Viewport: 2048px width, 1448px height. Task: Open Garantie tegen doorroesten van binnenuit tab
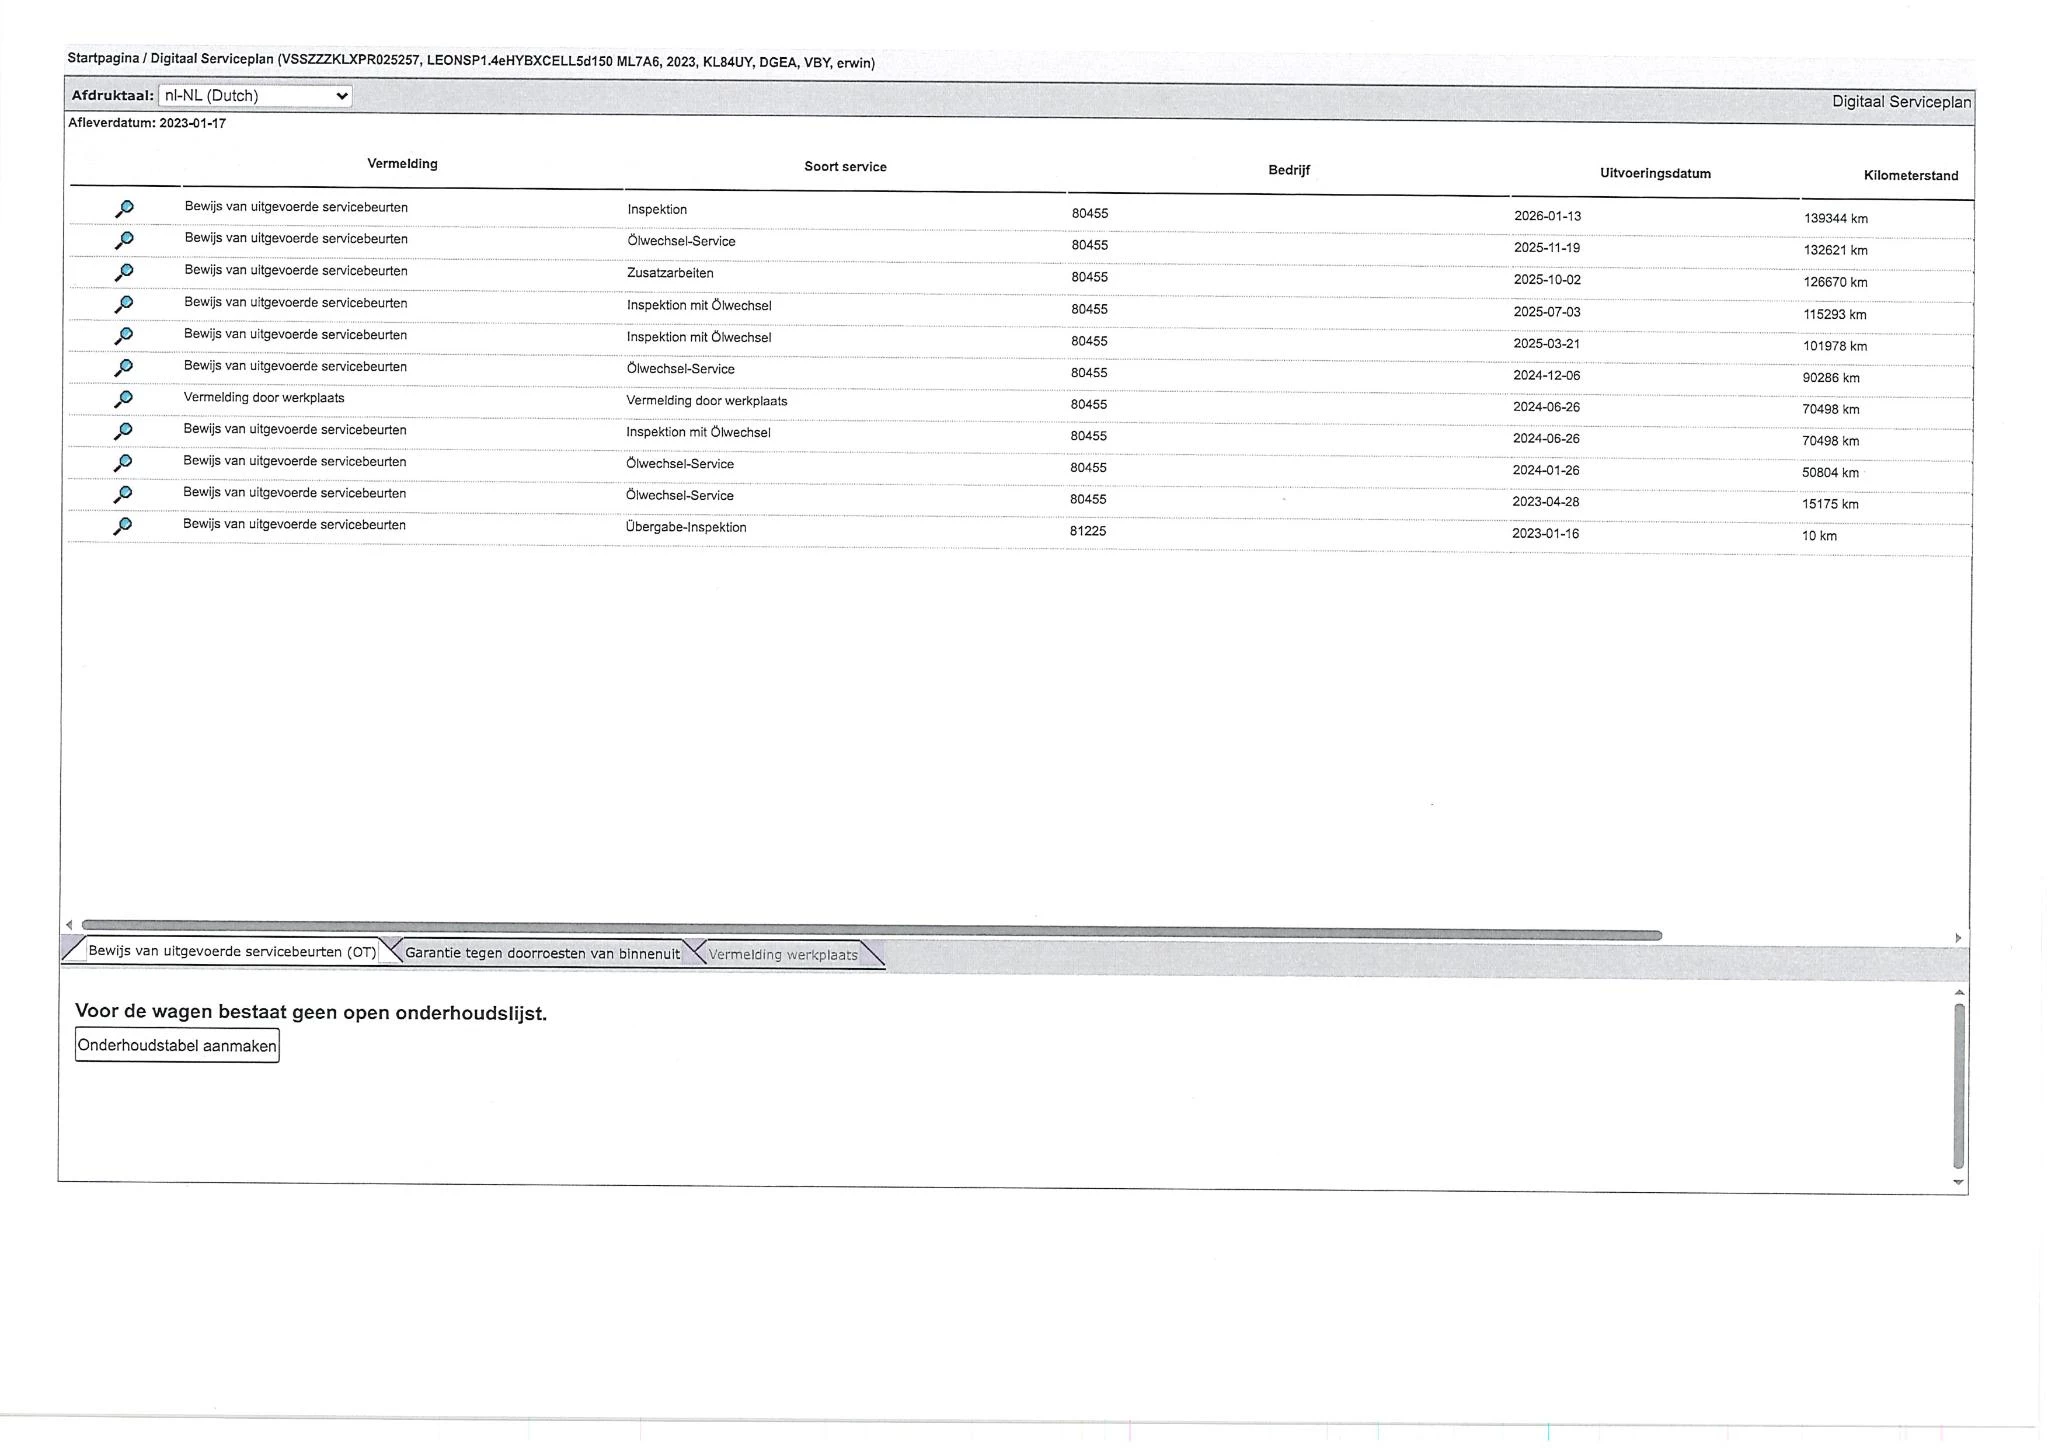pyautogui.click(x=542, y=953)
